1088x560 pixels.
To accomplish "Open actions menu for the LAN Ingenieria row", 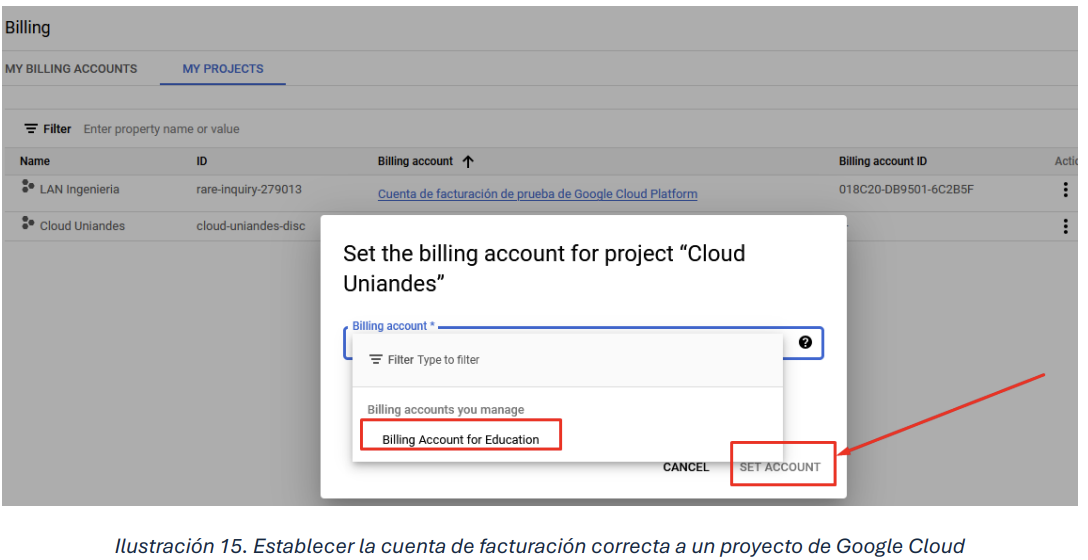I will (x=1066, y=189).
